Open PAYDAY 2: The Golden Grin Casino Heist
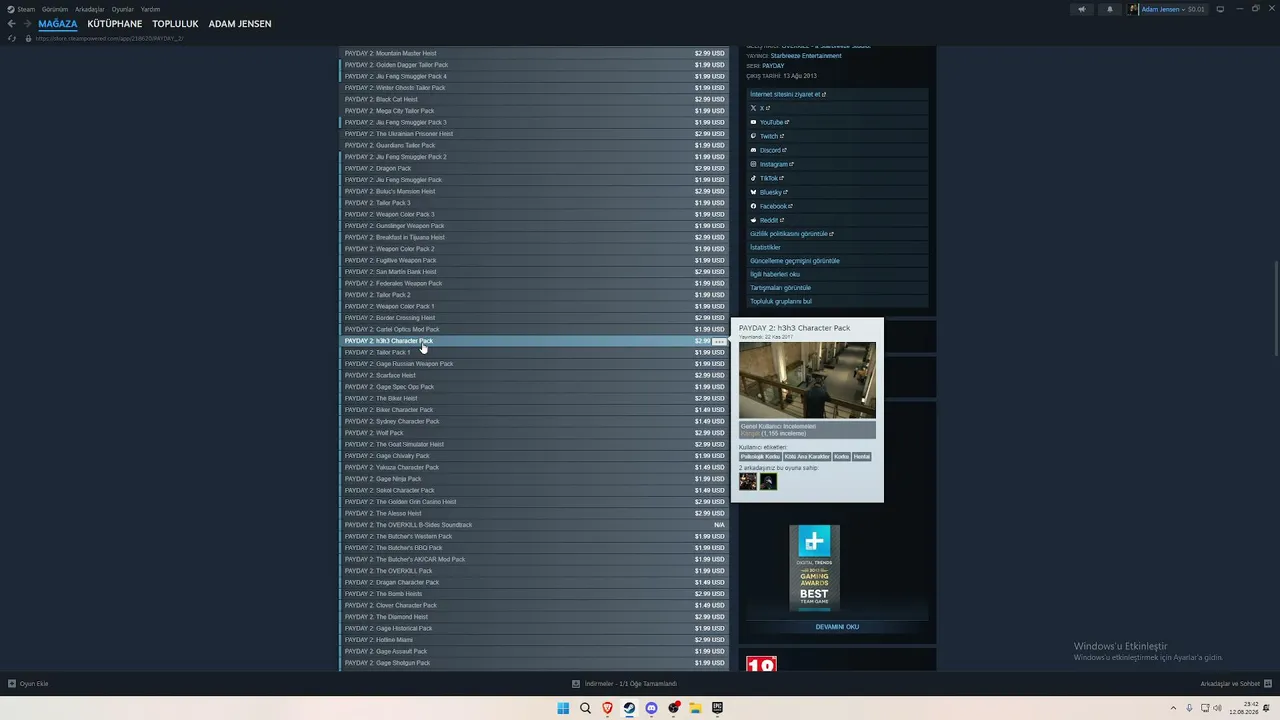This screenshot has height=720, width=1280. (535, 502)
